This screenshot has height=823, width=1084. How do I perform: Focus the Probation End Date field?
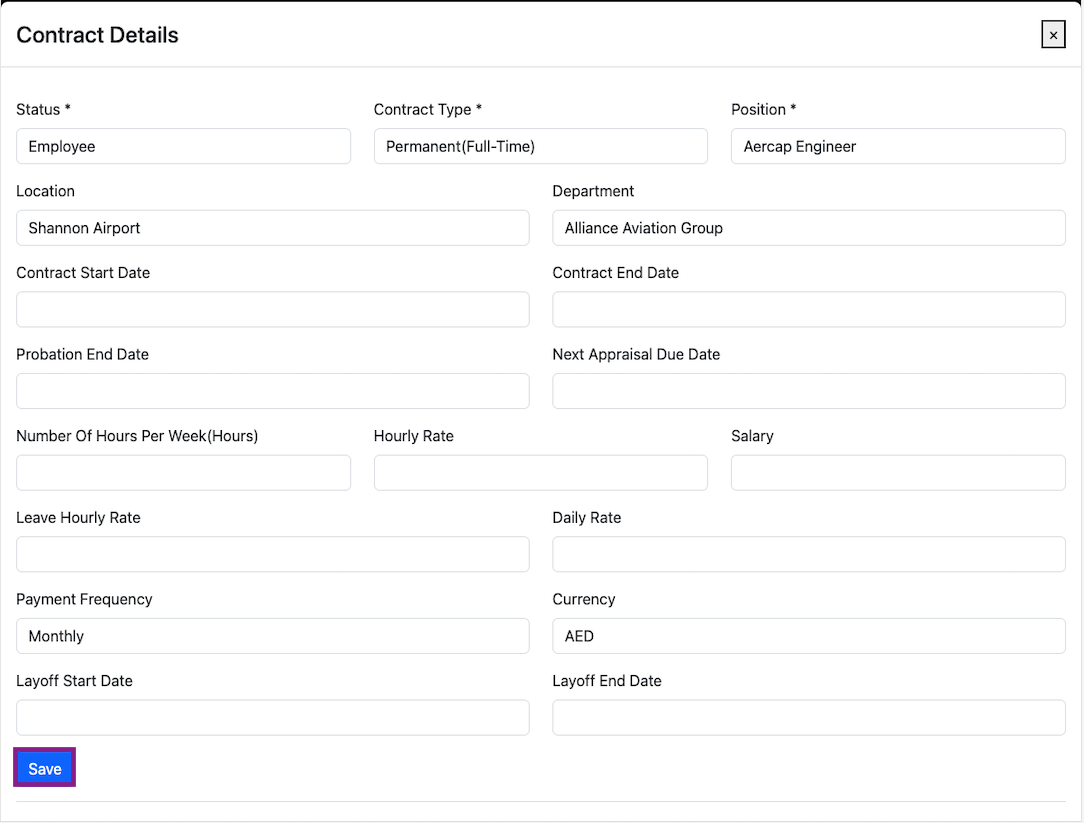point(272,391)
